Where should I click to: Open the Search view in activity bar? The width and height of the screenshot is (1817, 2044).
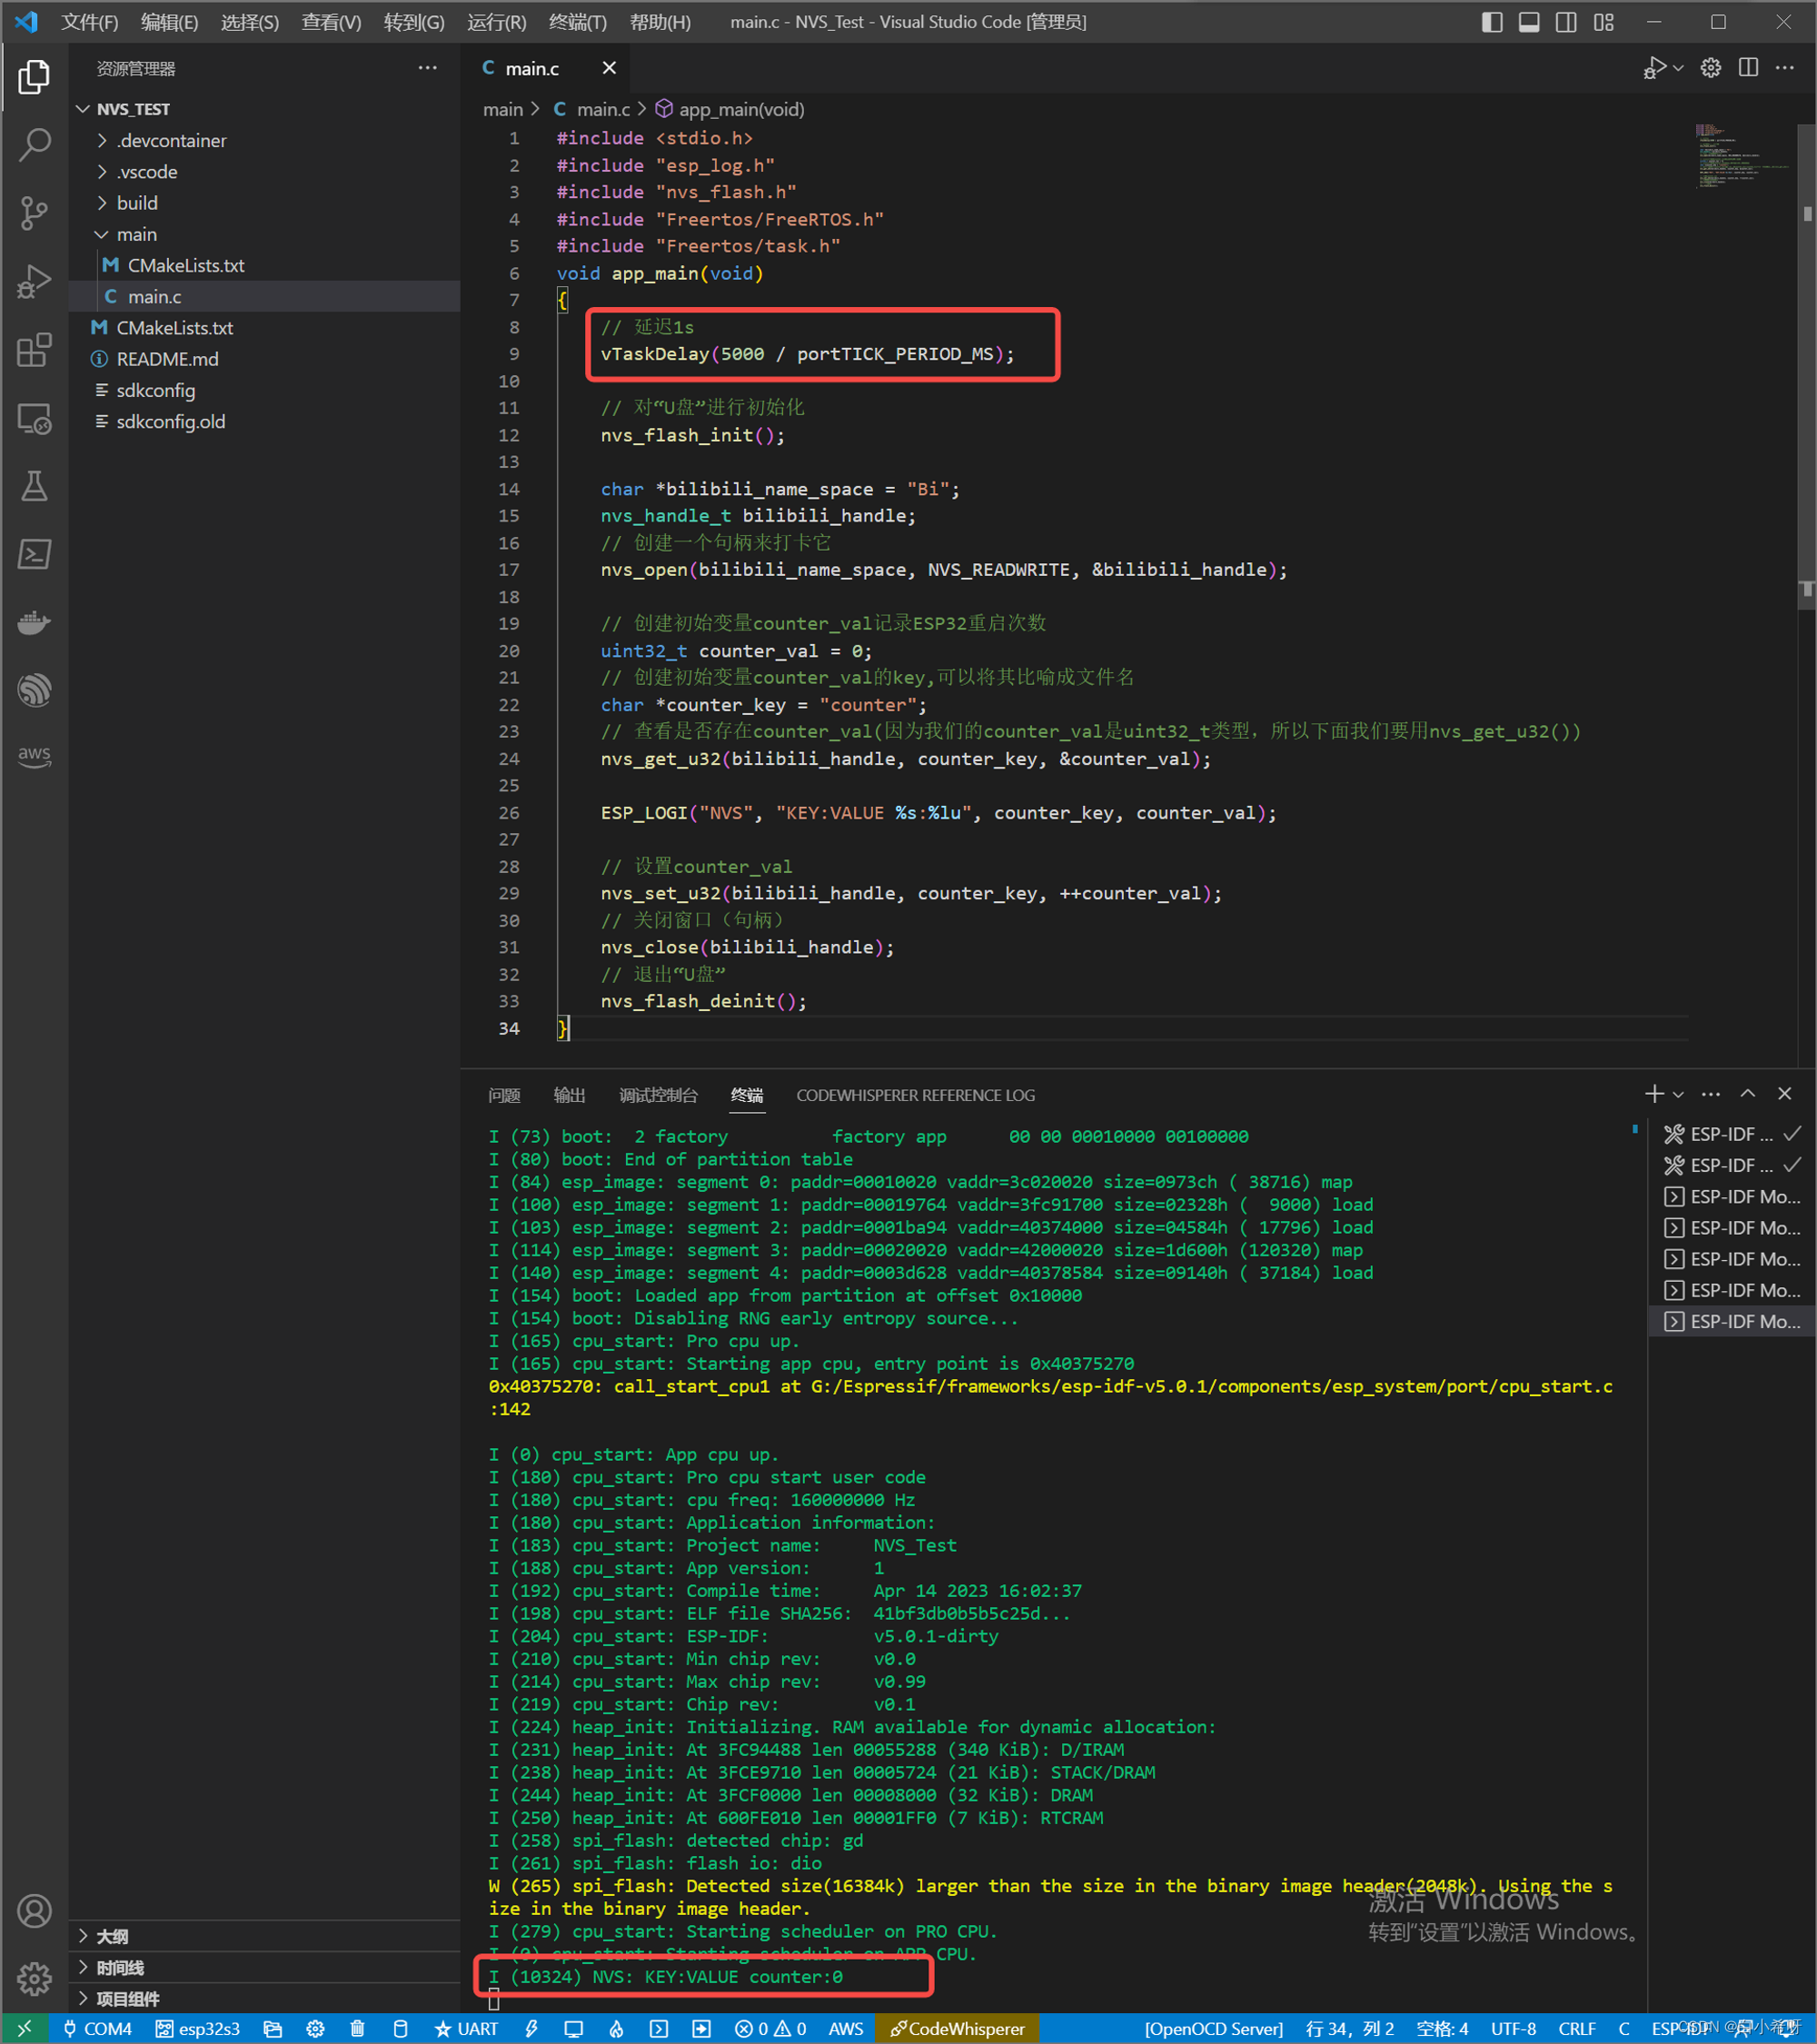34,144
